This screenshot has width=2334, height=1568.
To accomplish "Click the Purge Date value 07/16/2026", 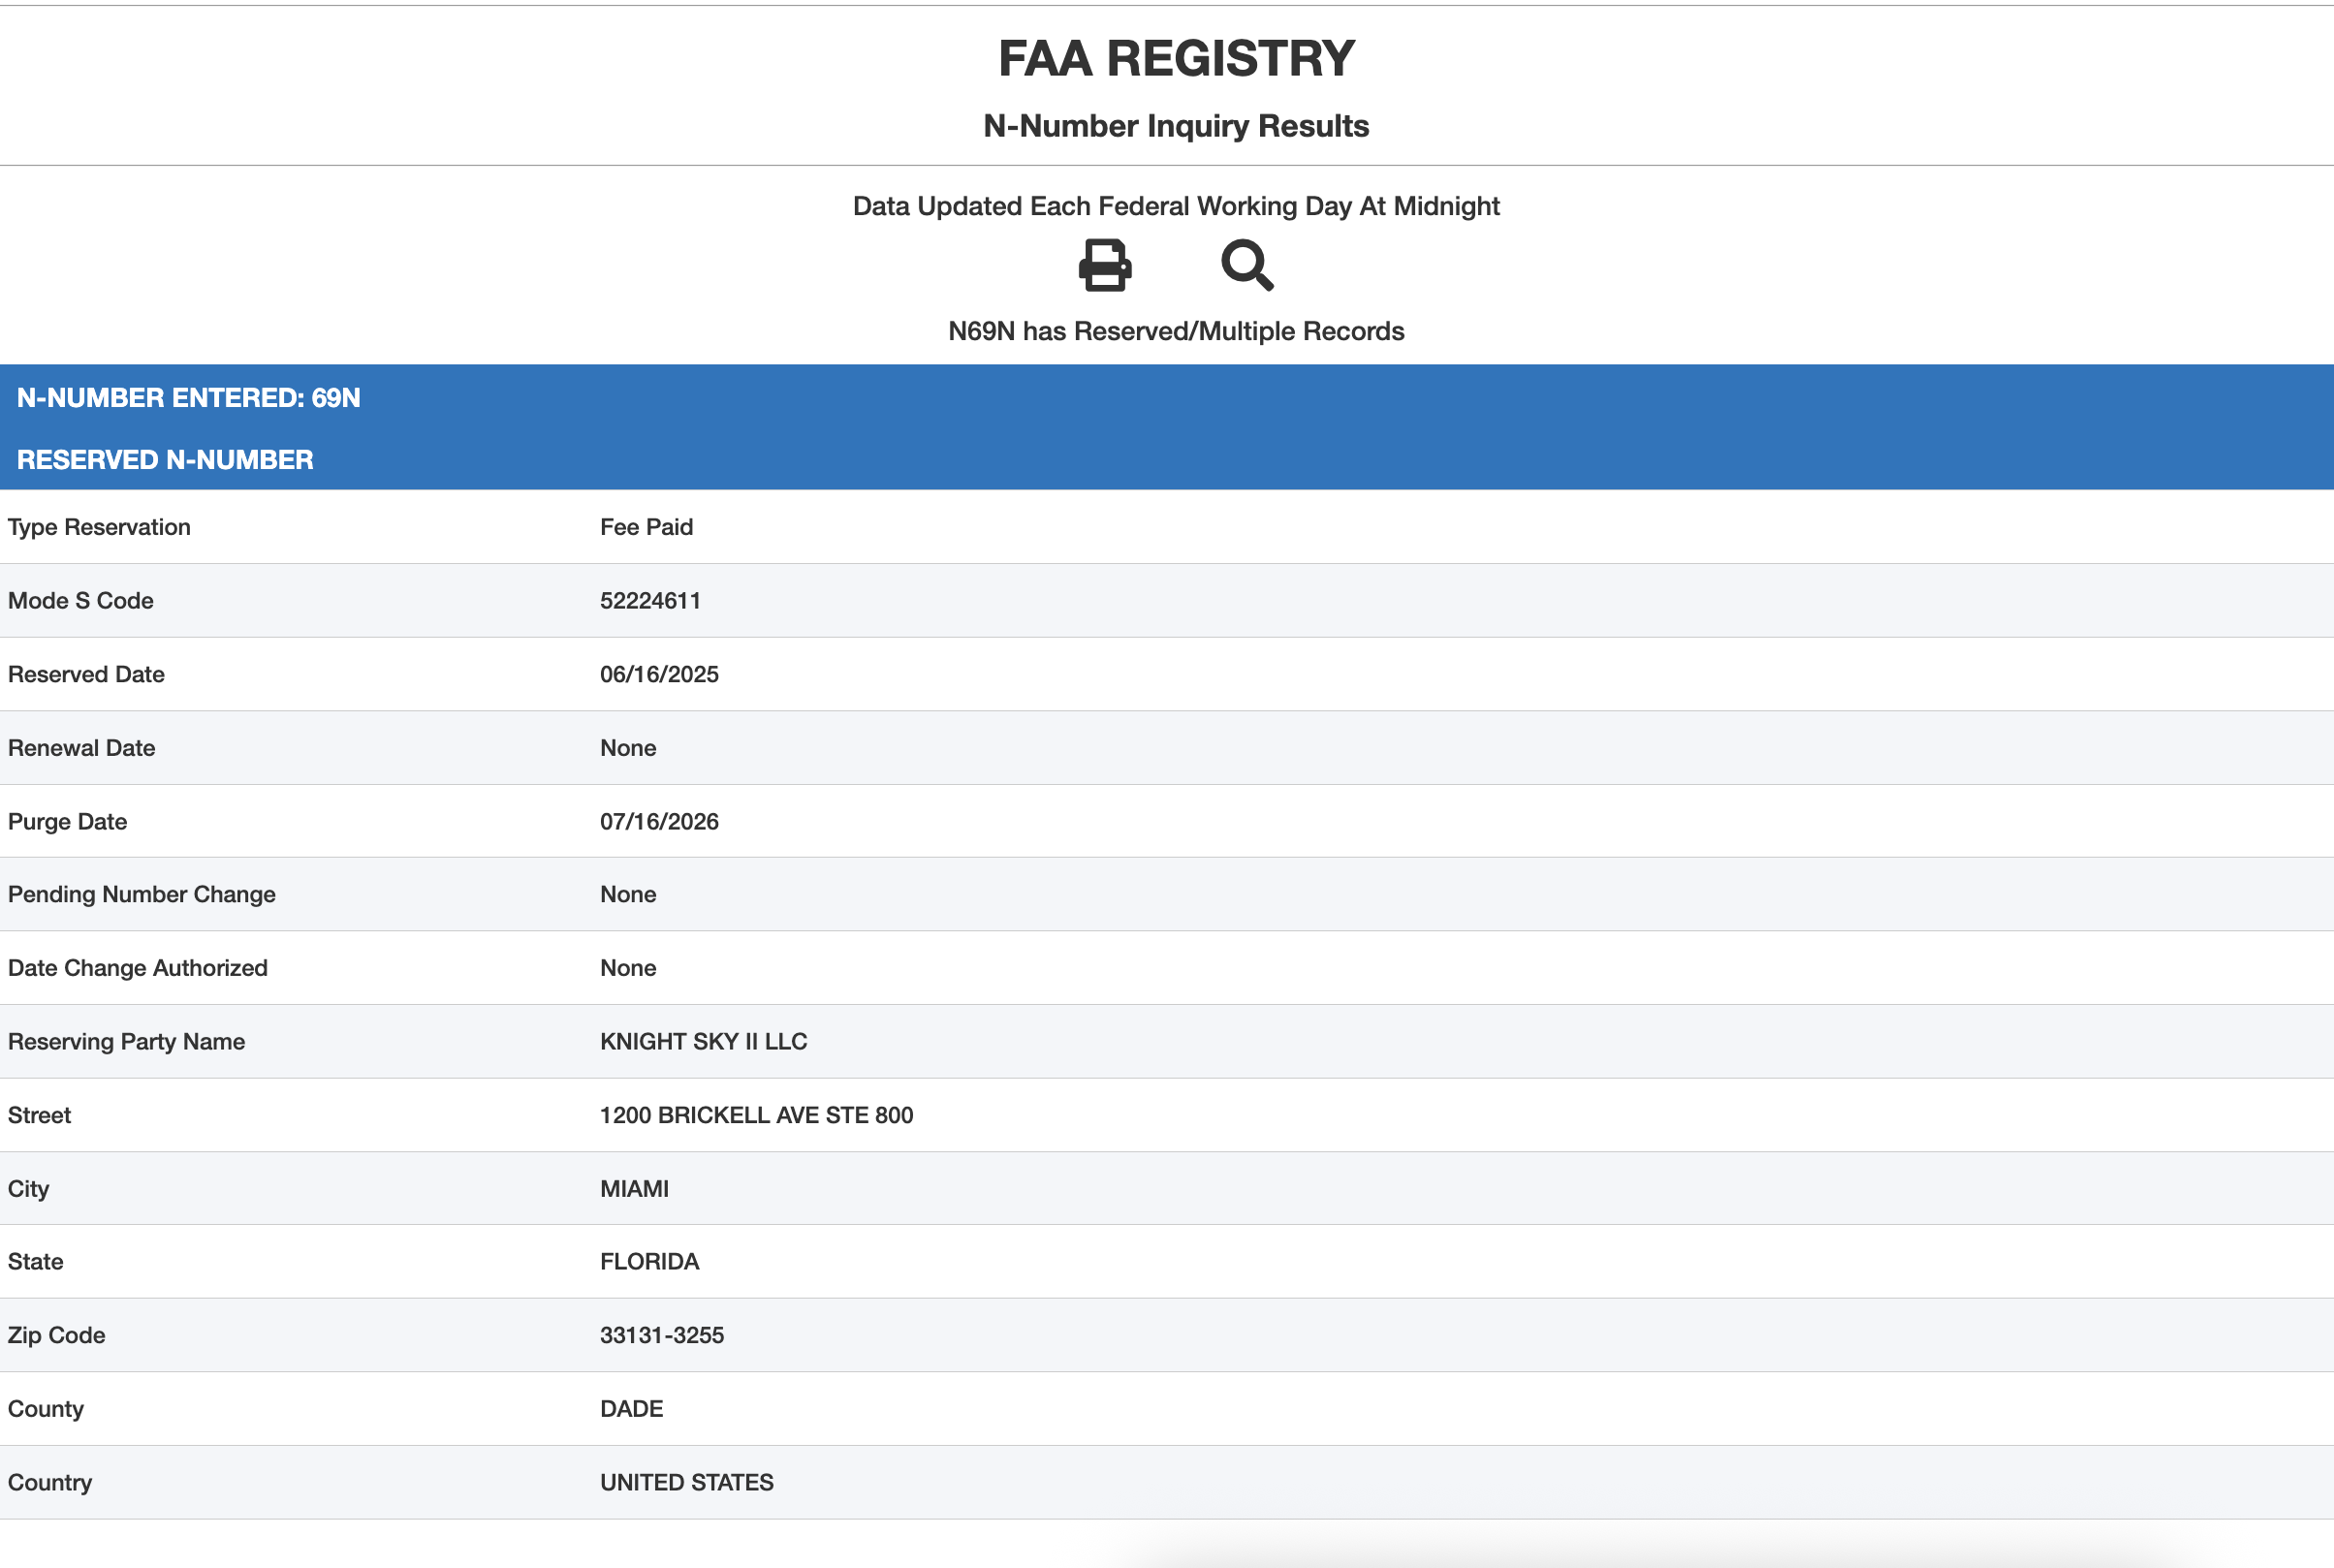I will (659, 822).
